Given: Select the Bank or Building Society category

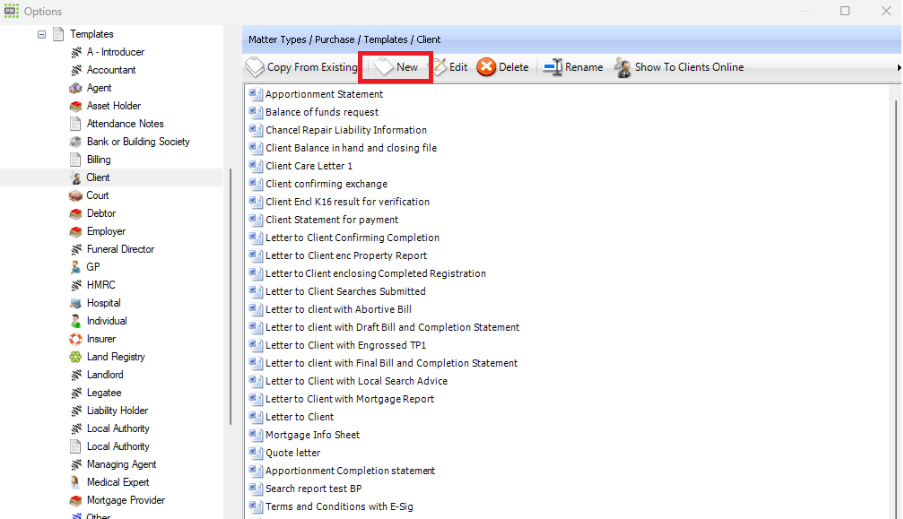Looking at the screenshot, I should coord(137,142).
